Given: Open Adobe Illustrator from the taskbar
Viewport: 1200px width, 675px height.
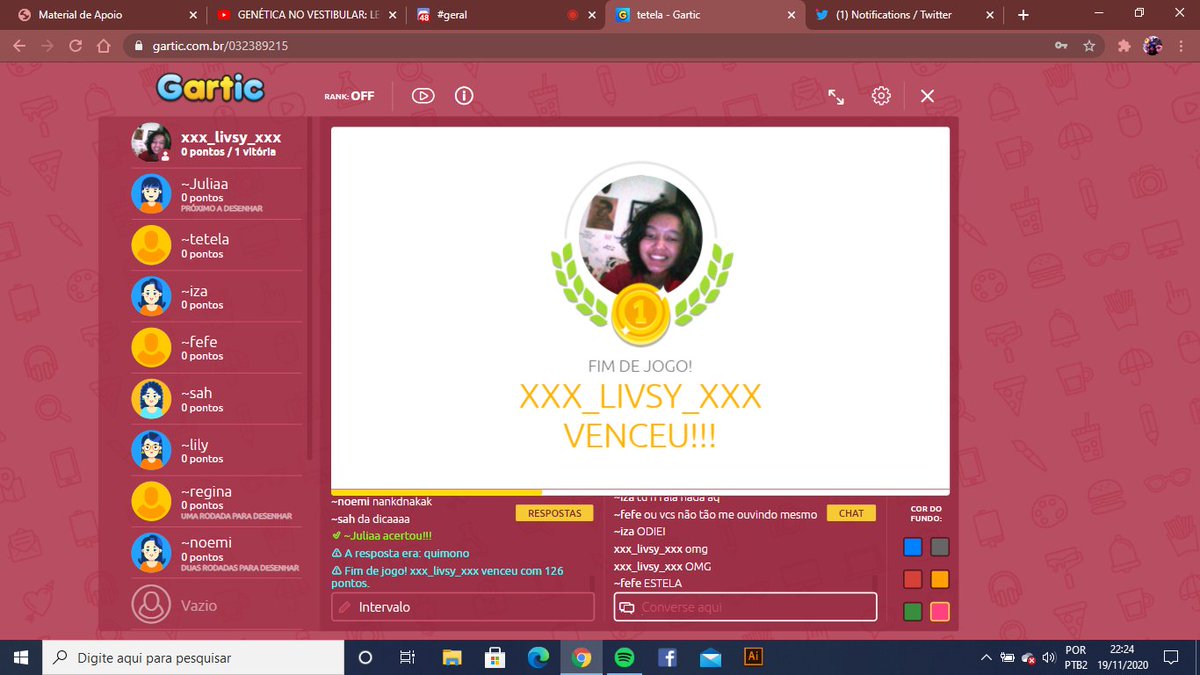Looking at the screenshot, I should 754,657.
